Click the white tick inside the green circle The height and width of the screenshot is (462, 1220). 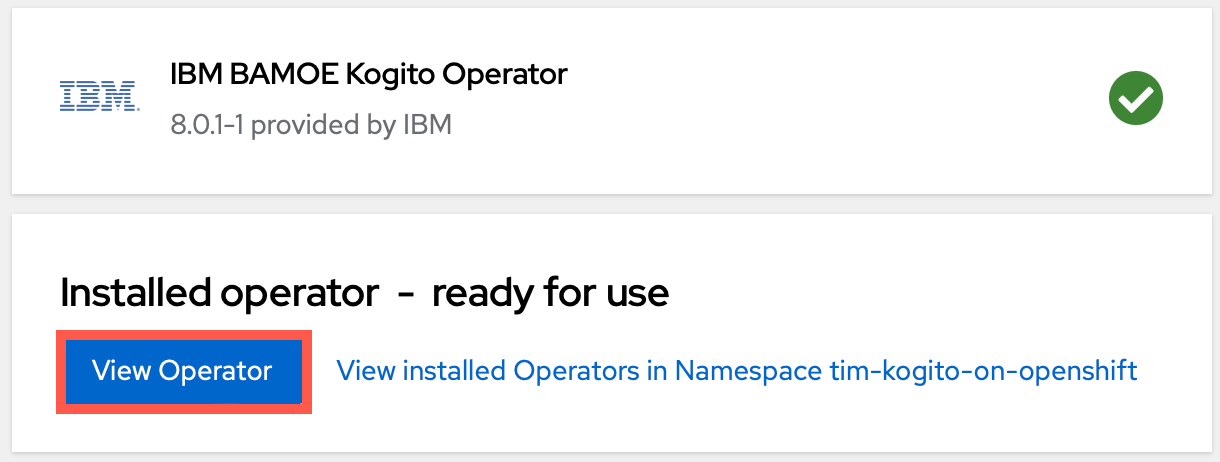(1137, 99)
